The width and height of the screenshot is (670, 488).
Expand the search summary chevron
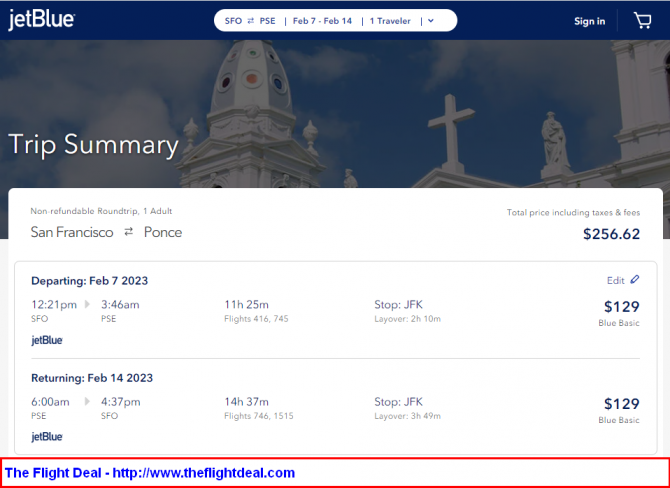tap(431, 21)
